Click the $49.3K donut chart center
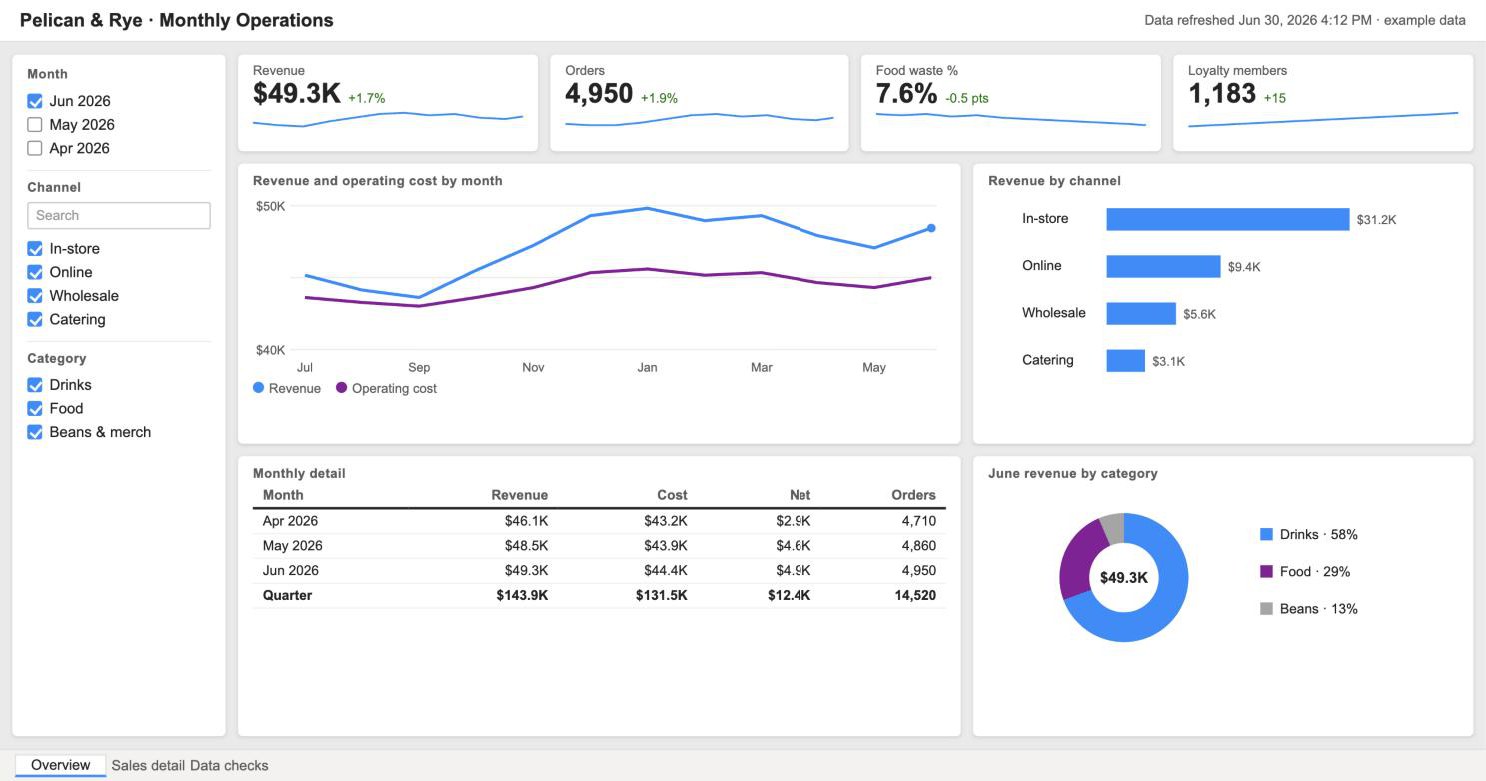Viewport: 1486px width, 781px height. tap(1124, 578)
